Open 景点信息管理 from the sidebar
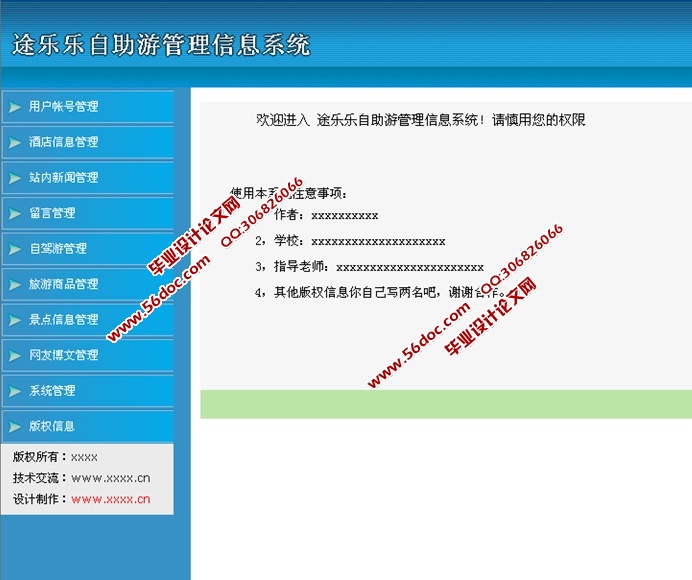 64,320
